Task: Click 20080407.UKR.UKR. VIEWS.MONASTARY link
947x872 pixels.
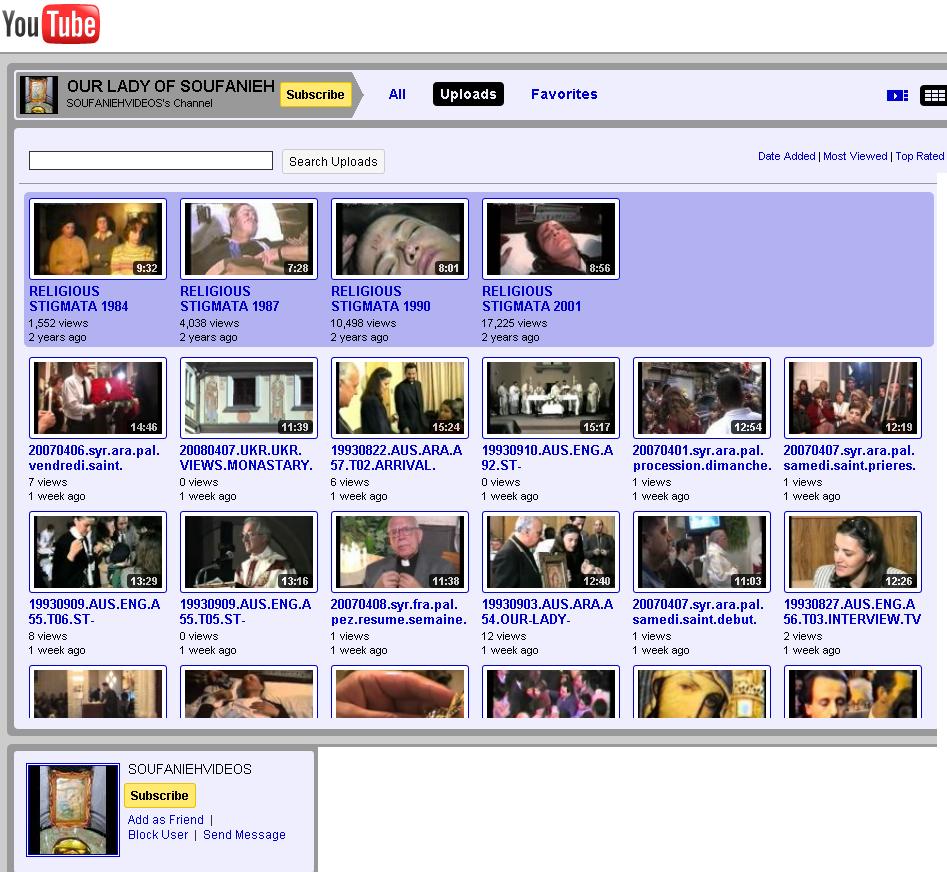Action: (x=246, y=458)
